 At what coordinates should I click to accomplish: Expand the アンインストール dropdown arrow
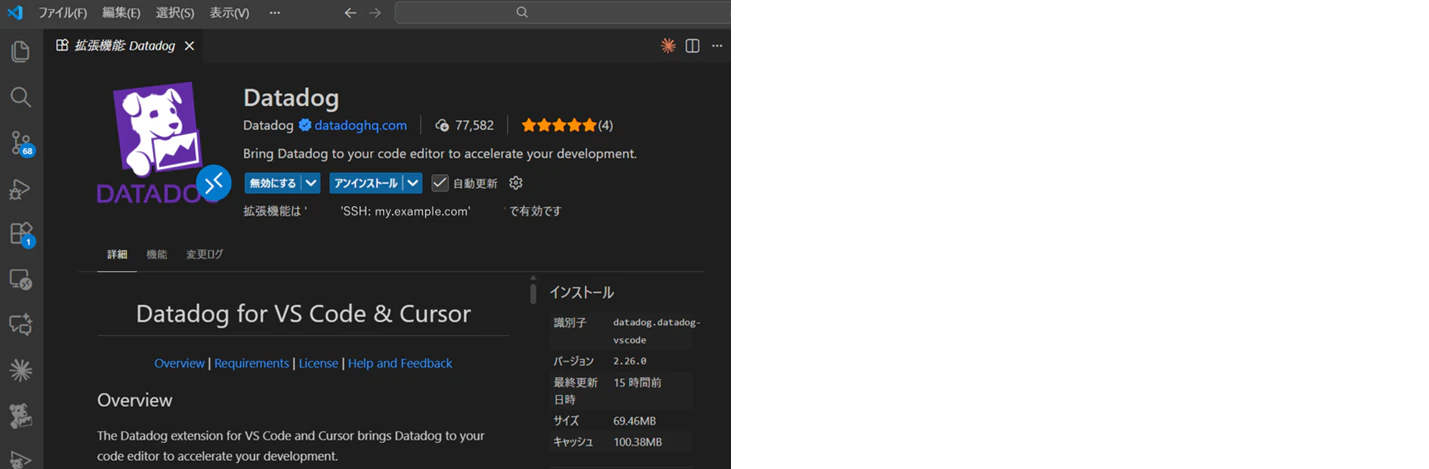(x=413, y=183)
